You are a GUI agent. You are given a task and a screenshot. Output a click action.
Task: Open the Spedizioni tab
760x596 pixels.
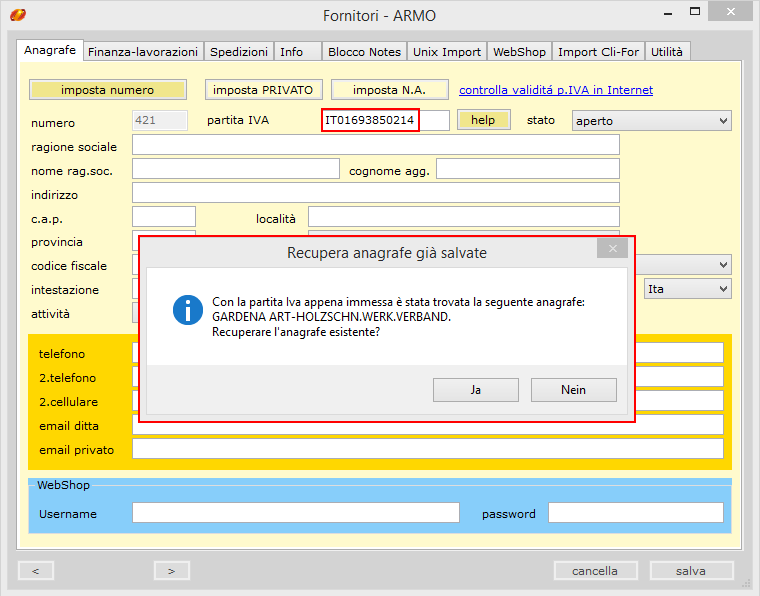tap(238, 52)
